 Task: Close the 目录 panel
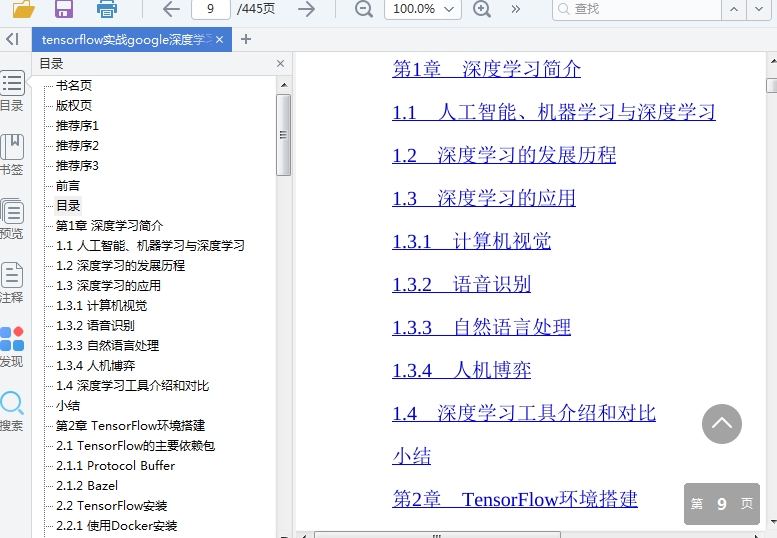click(280, 63)
